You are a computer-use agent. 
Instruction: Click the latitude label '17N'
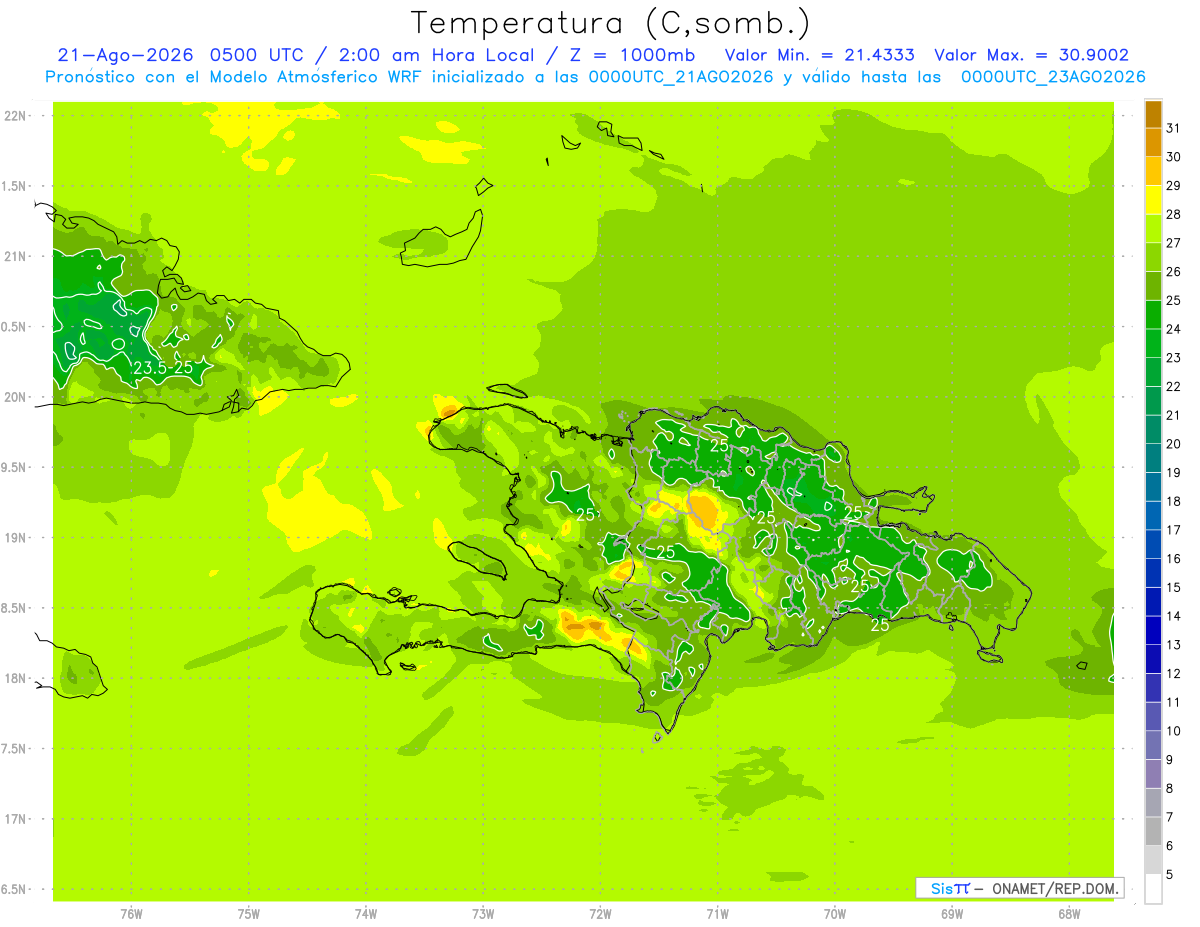(x=15, y=820)
